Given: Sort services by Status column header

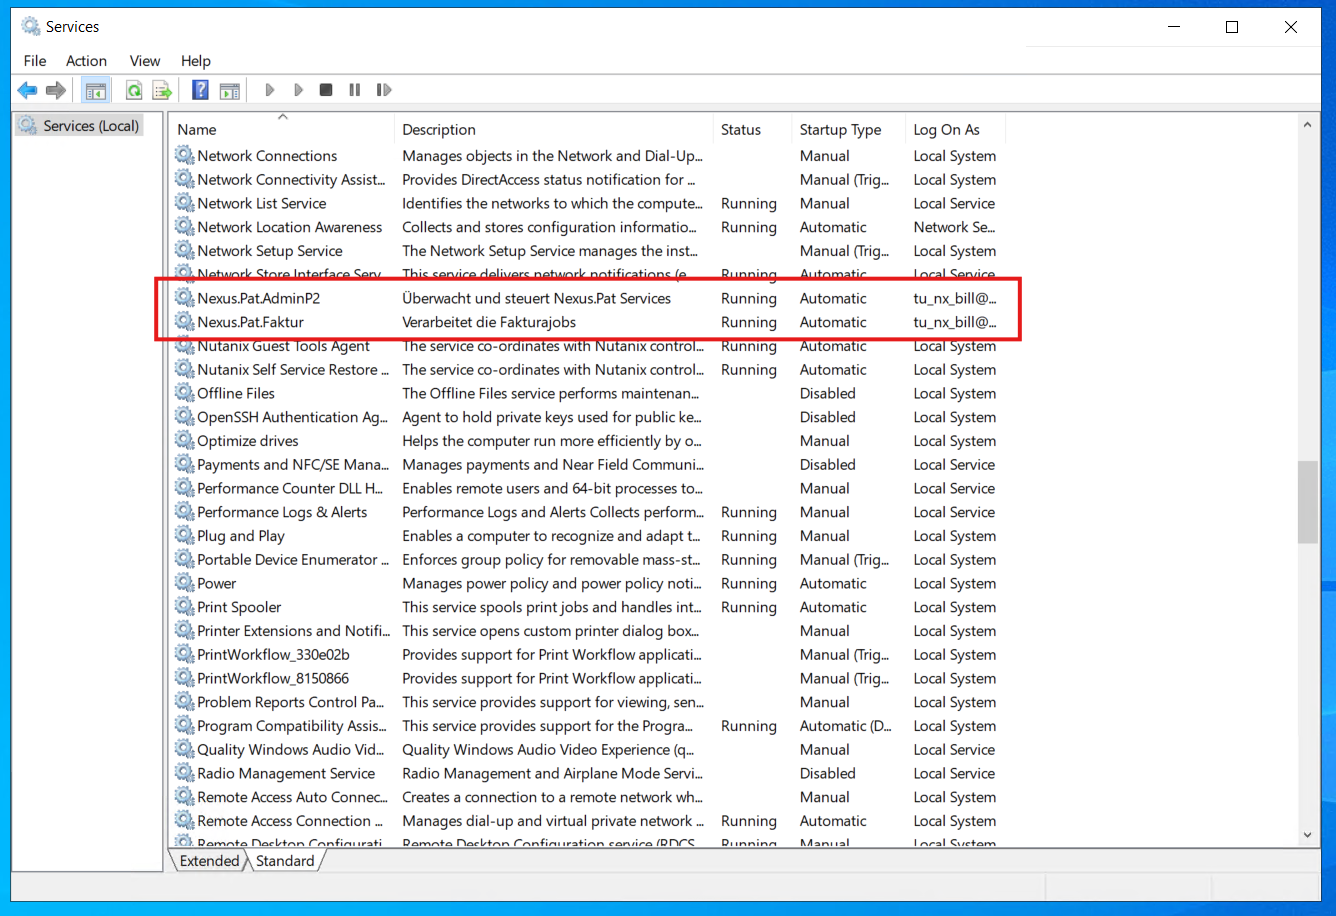Looking at the screenshot, I should point(741,129).
